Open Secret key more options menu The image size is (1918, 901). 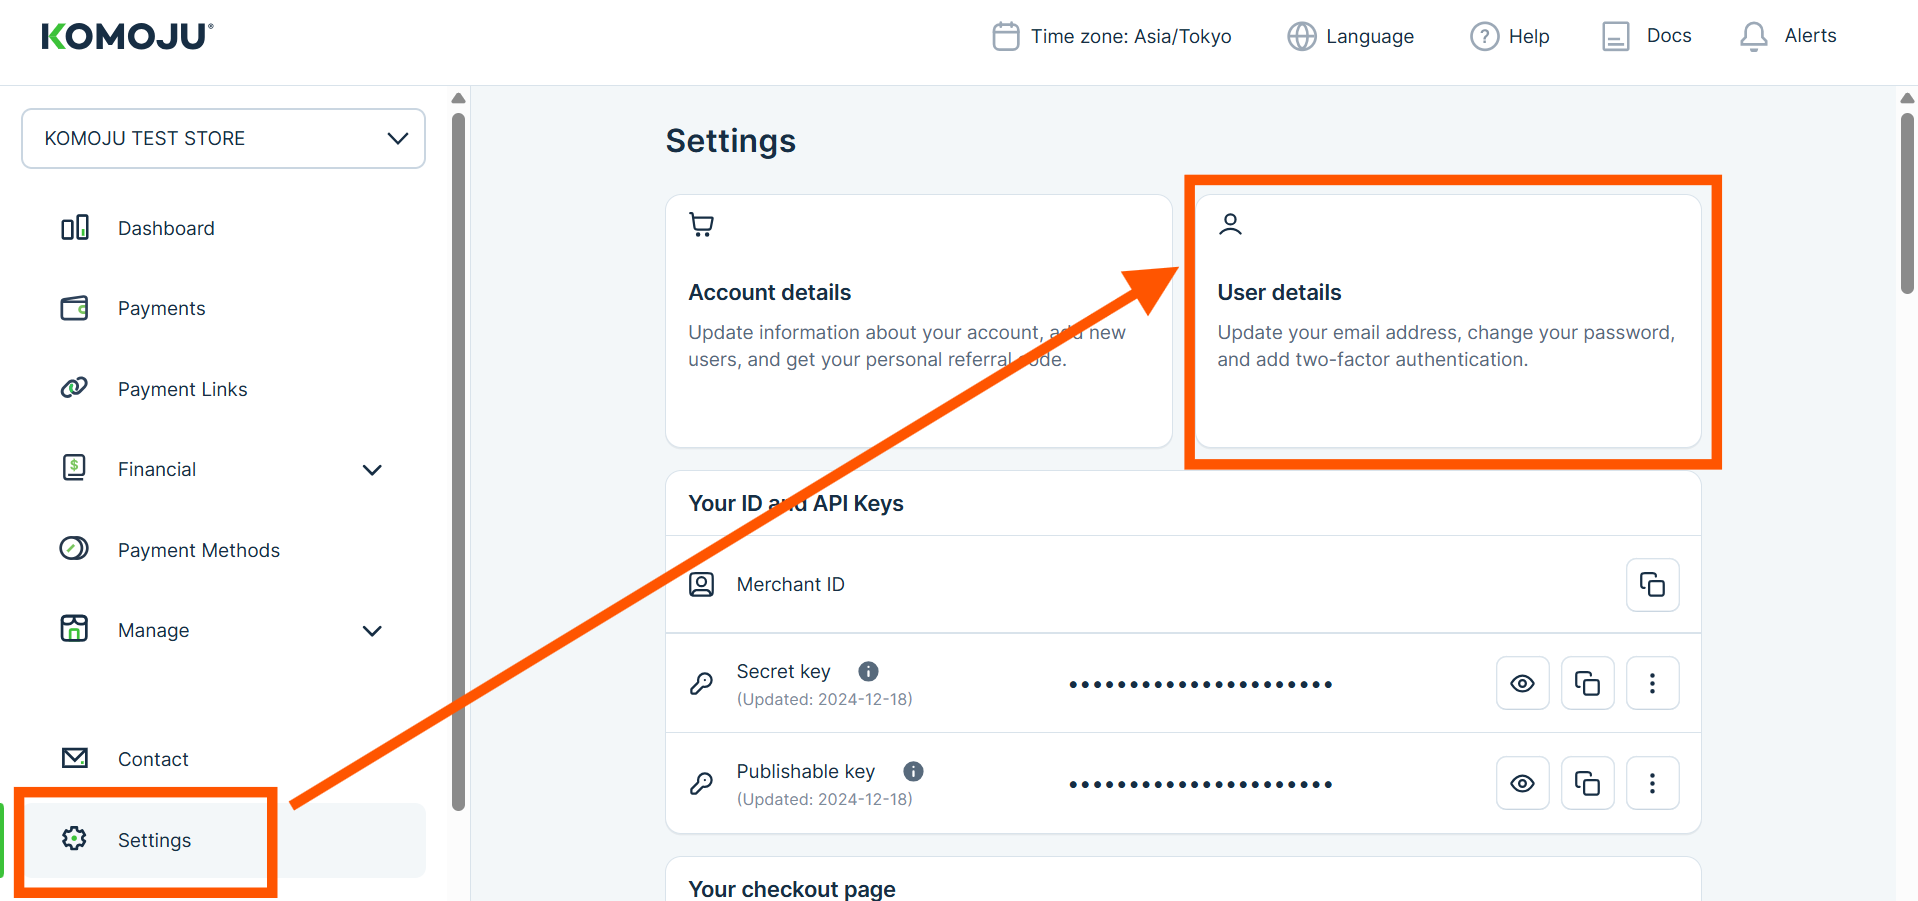click(x=1652, y=684)
